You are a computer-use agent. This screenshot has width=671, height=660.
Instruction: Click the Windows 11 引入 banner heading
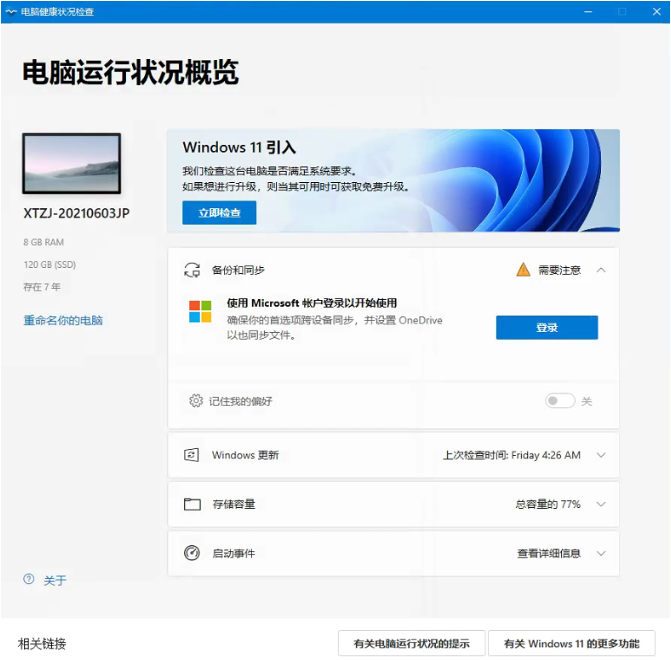click(239, 147)
